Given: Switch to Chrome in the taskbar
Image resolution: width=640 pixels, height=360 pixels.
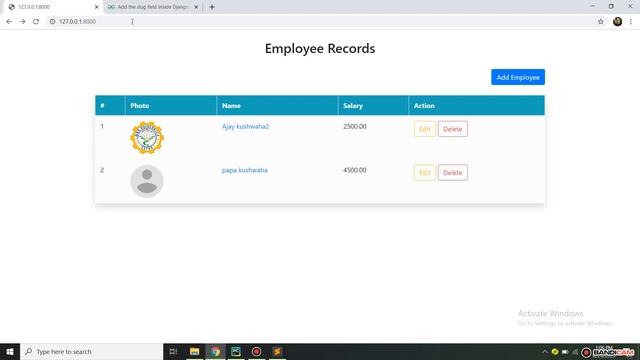Looking at the screenshot, I should [215, 351].
